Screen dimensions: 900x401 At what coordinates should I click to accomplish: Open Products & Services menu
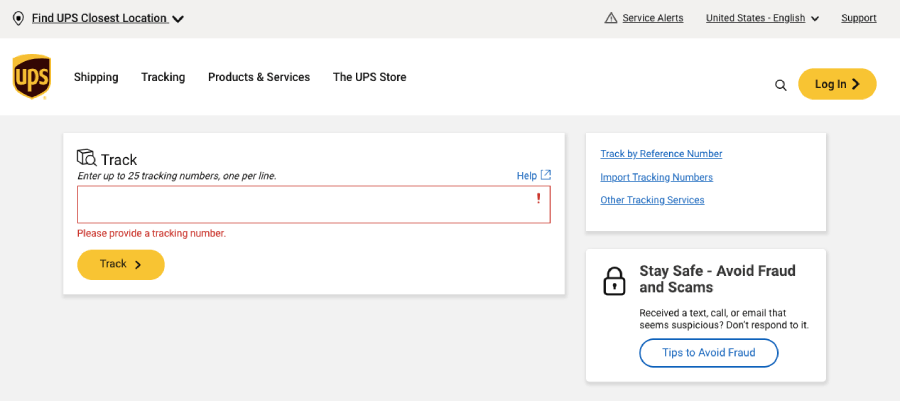pos(259,77)
